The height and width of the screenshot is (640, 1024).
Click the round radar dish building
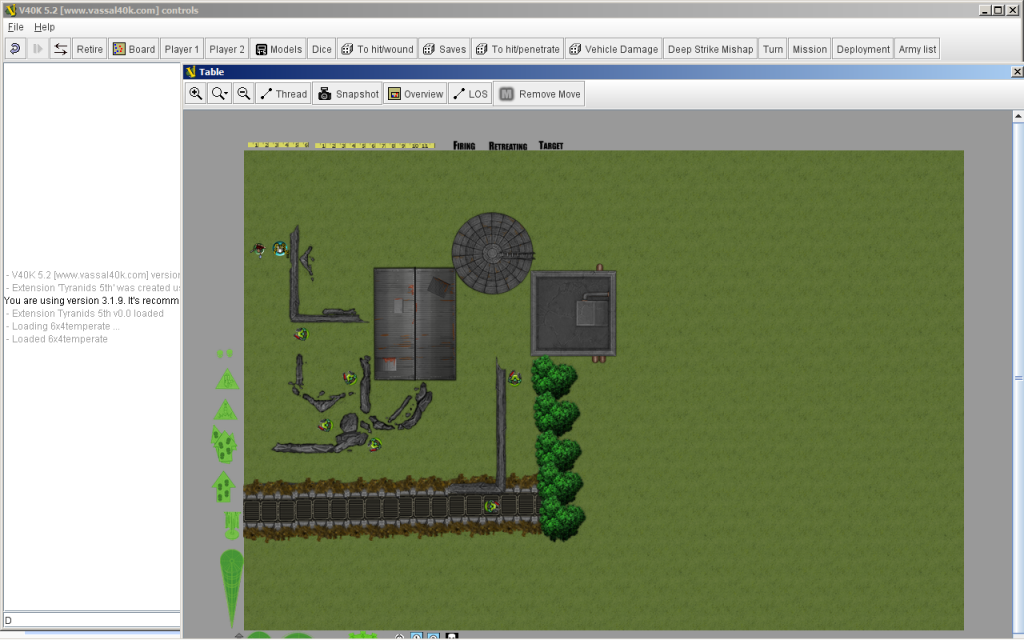tap(492, 253)
